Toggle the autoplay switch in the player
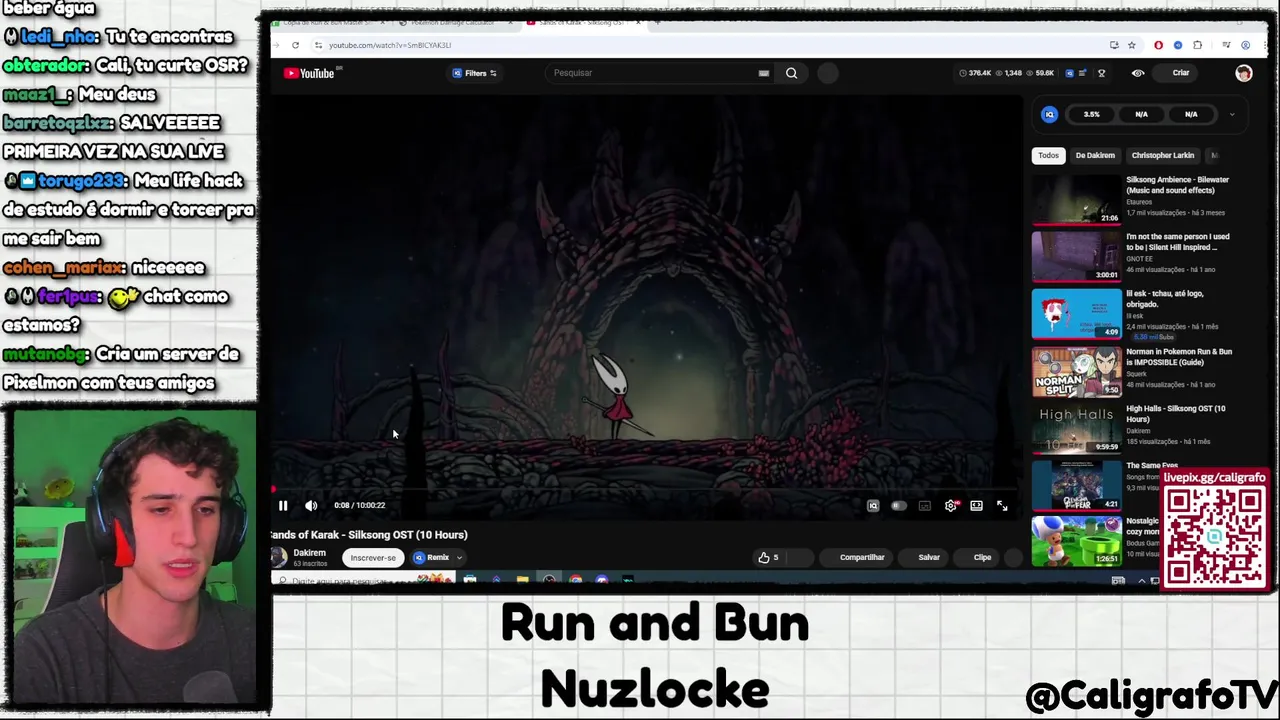The width and height of the screenshot is (1280, 720). pos(898,506)
